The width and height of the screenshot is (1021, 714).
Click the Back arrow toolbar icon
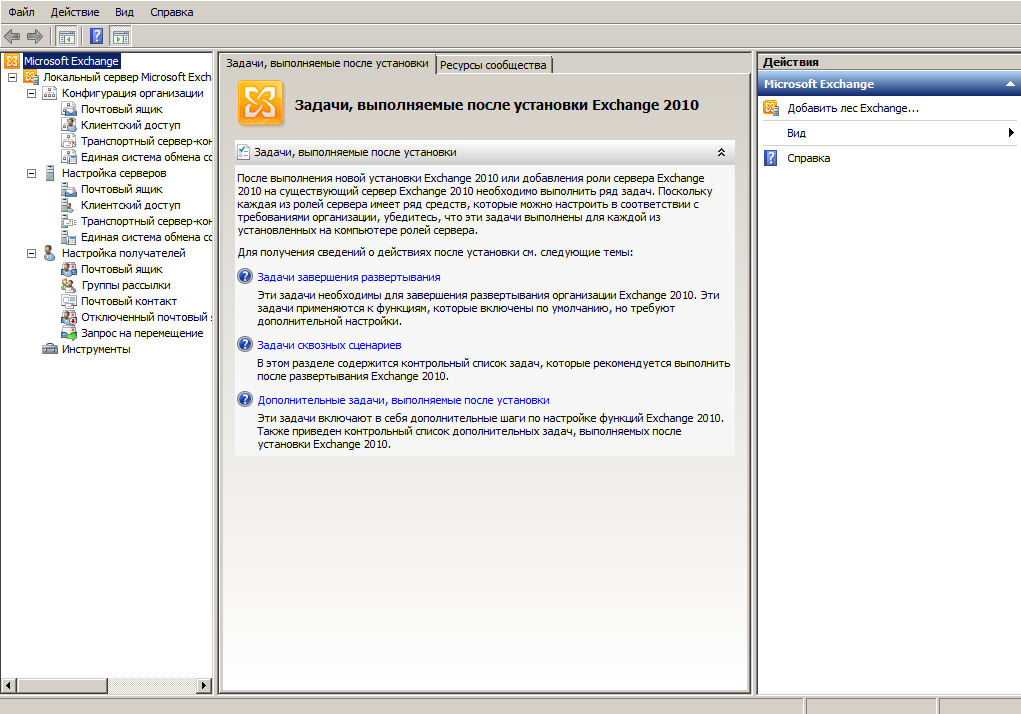click(x=12, y=36)
